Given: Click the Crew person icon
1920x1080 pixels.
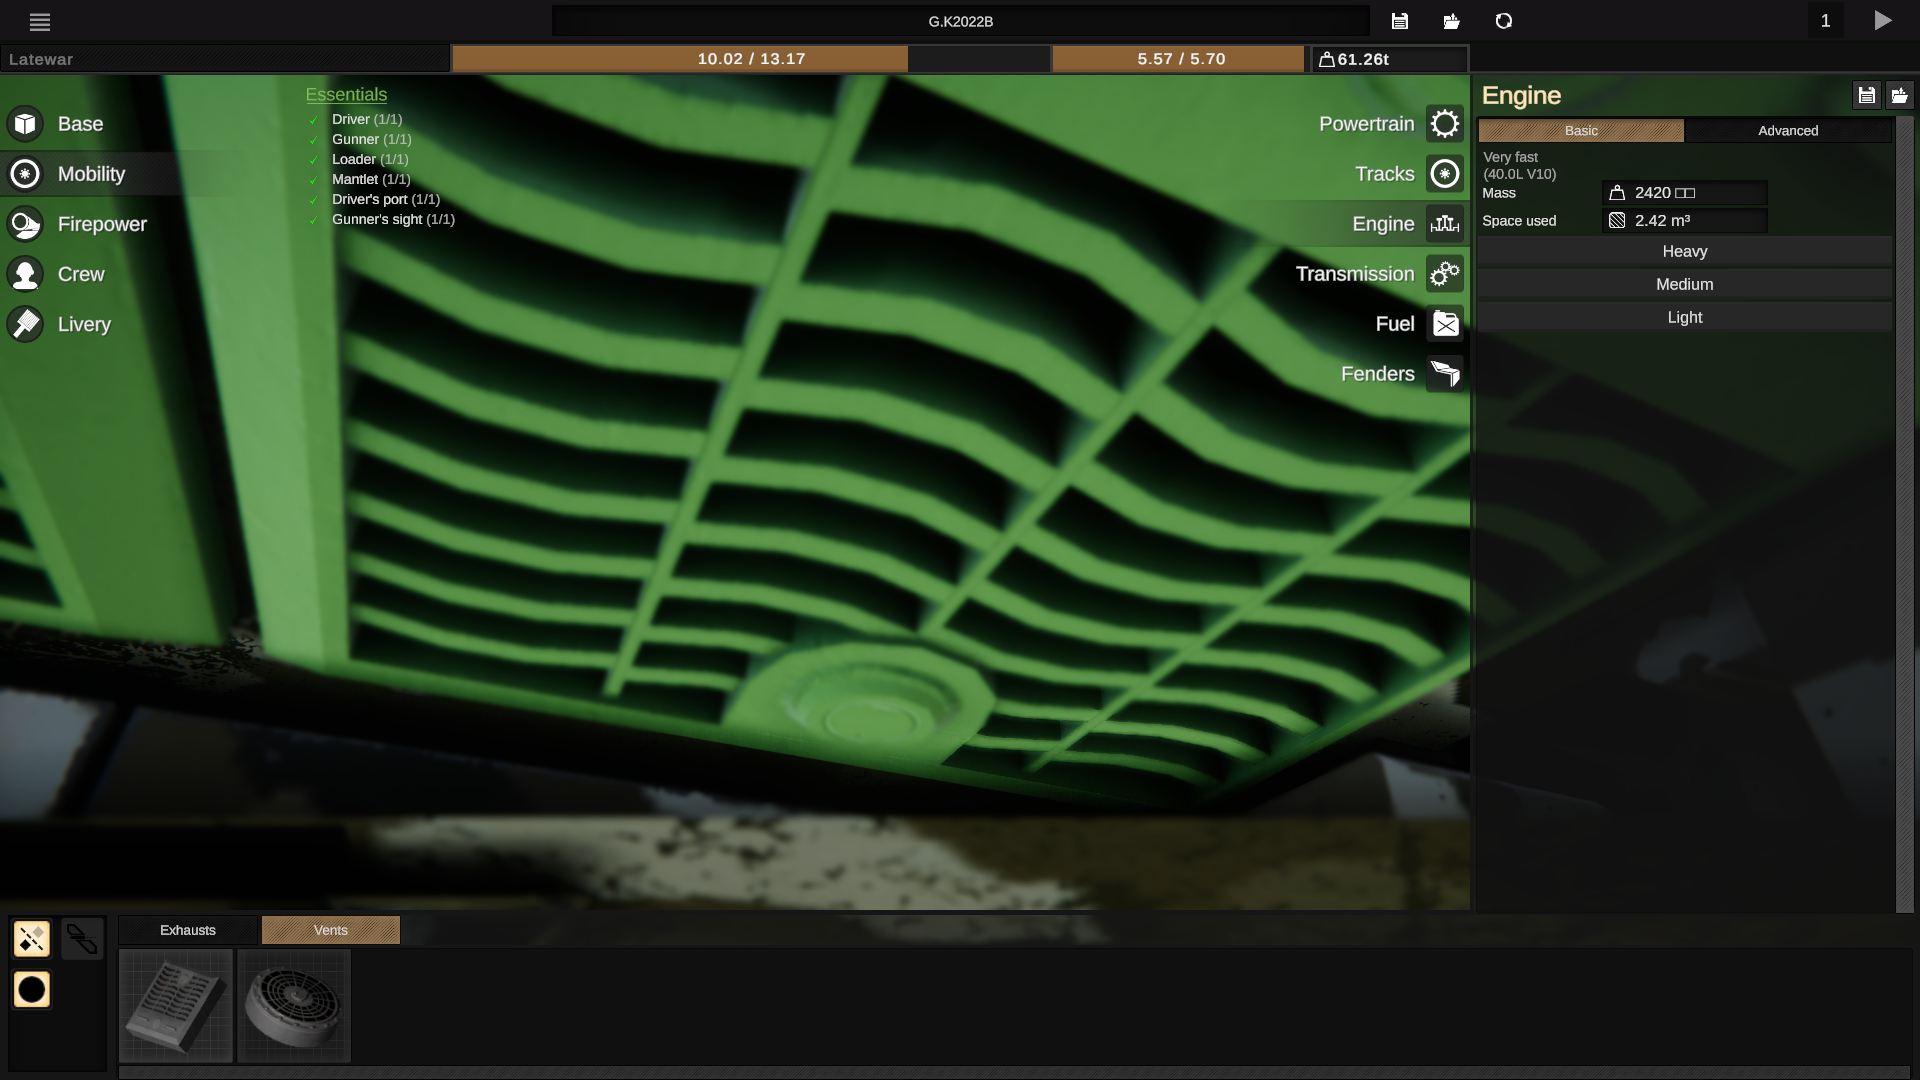Looking at the screenshot, I should [25, 274].
